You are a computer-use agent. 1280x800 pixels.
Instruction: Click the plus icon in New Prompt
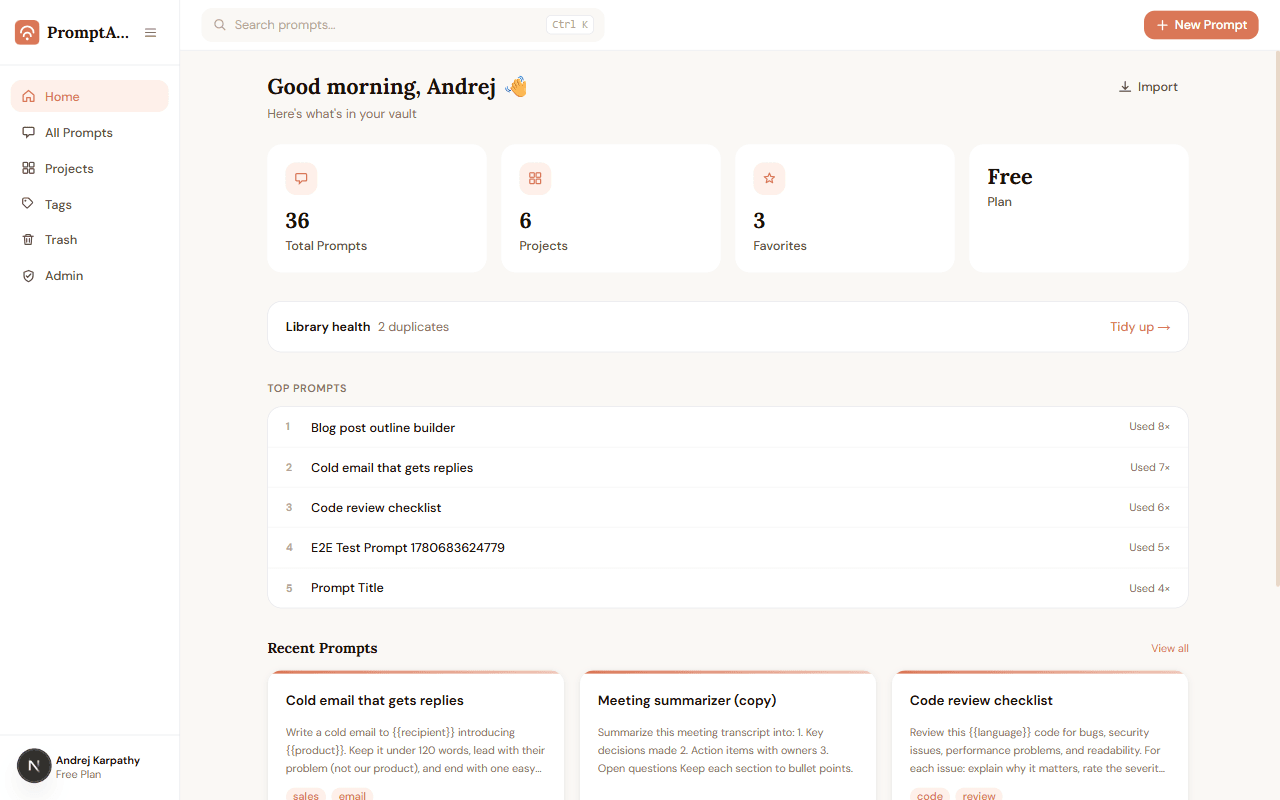click(1162, 25)
